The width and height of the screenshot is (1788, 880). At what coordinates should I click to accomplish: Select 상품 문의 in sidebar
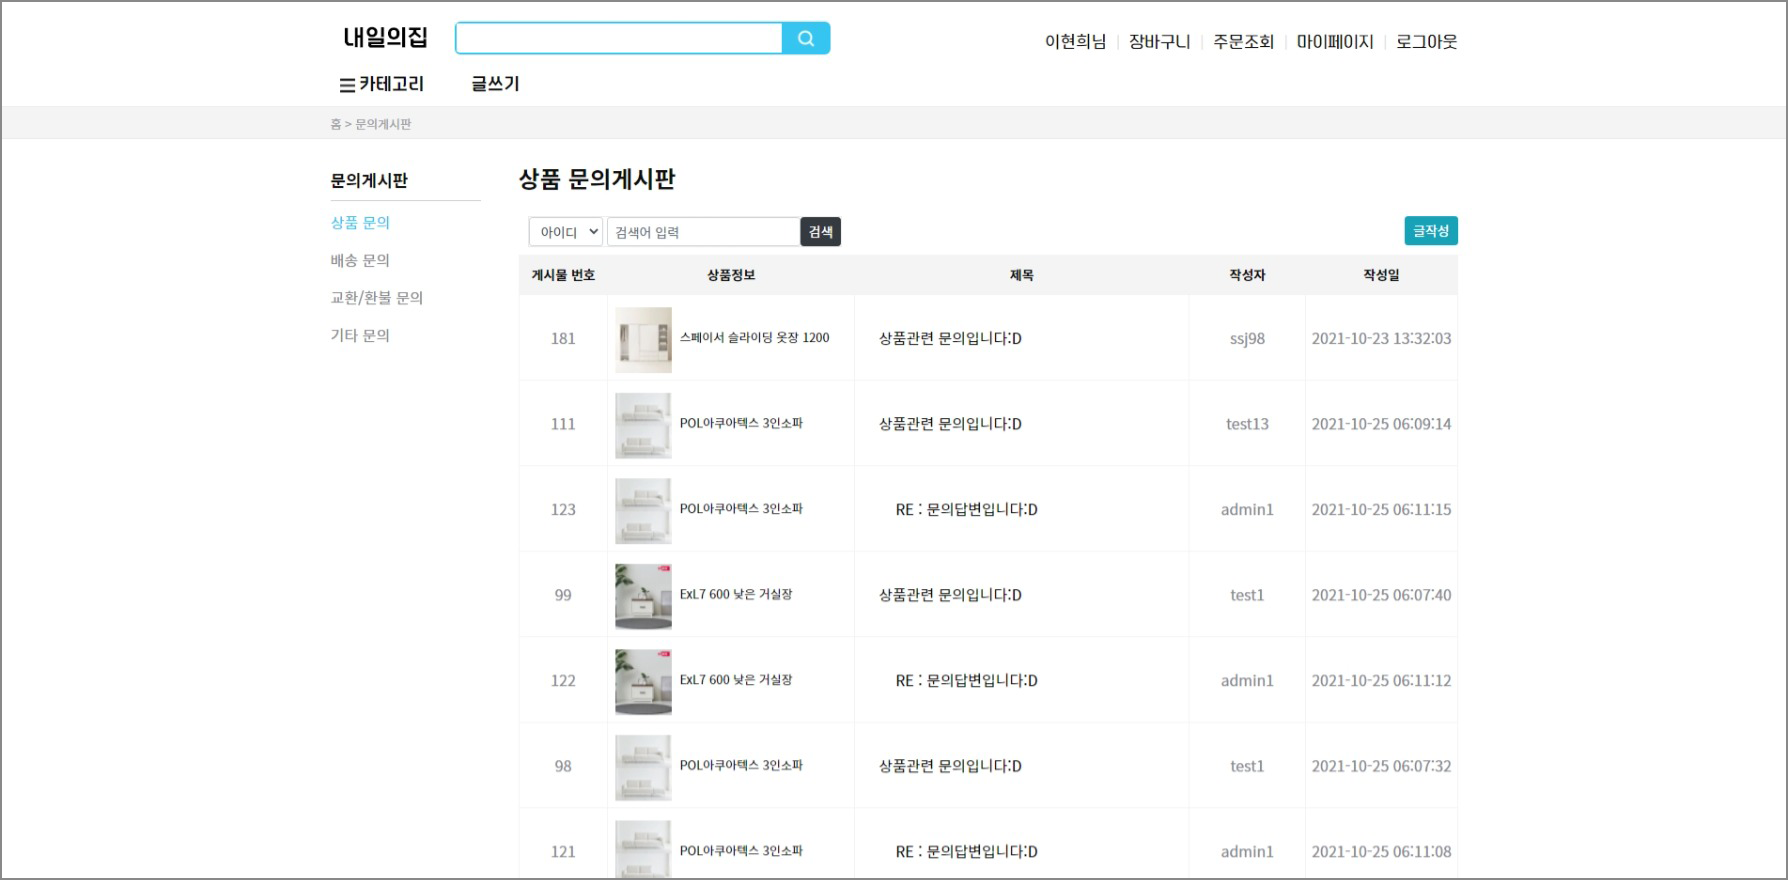[360, 222]
